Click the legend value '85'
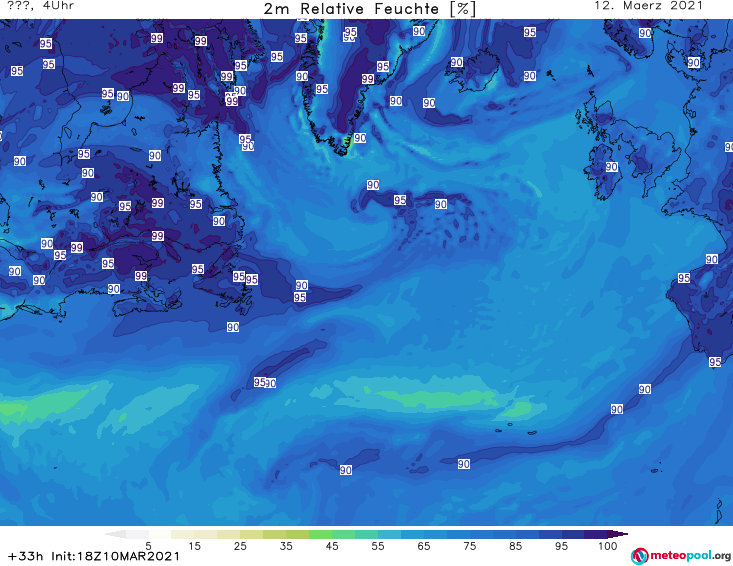 [516, 546]
